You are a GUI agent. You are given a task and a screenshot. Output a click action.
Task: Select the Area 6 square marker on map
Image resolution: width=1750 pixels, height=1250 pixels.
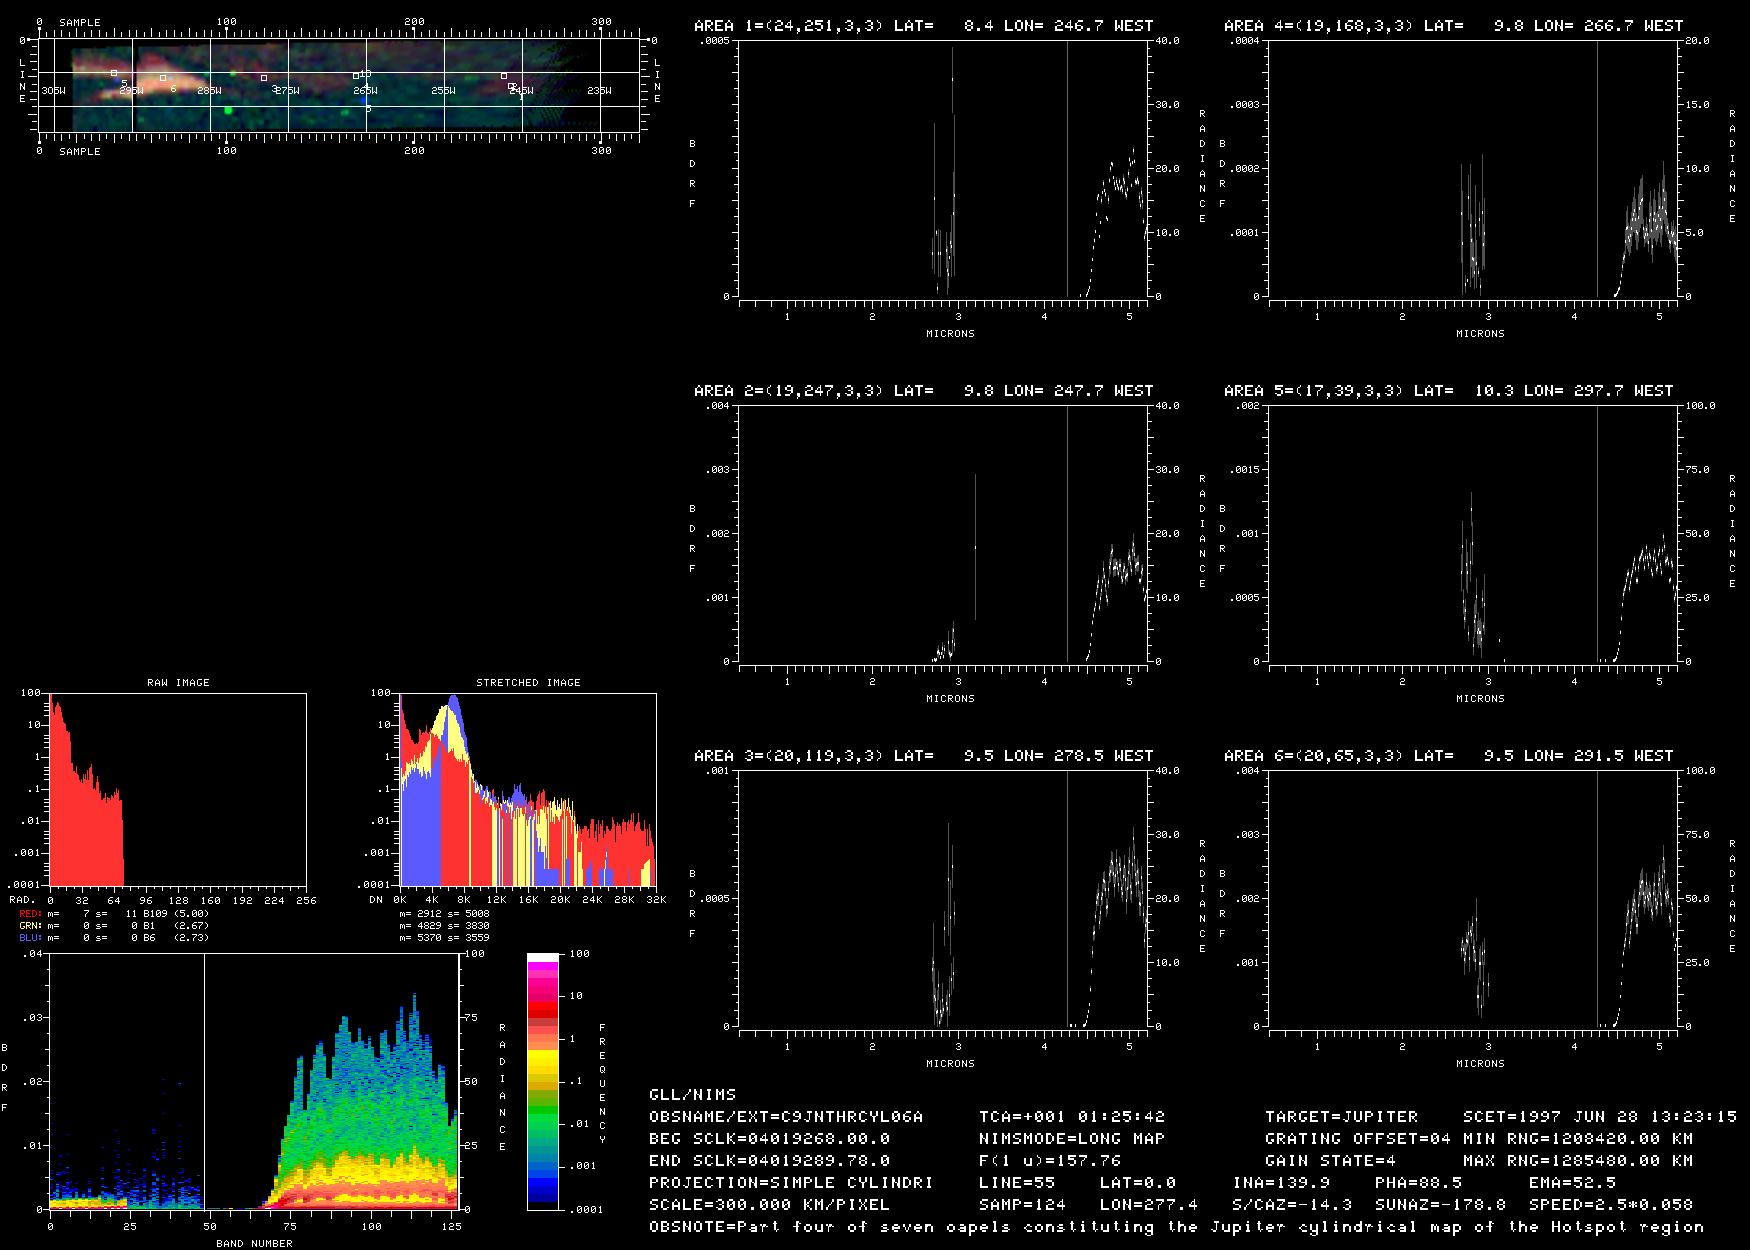pyautogui.click(x=163, y=77)
